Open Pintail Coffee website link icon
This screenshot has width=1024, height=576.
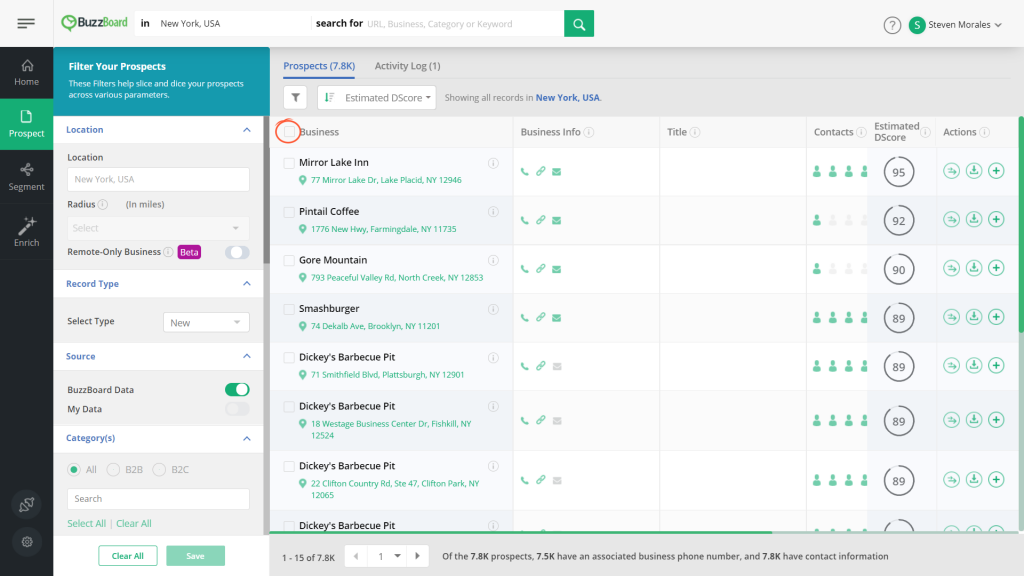point(541,220)
